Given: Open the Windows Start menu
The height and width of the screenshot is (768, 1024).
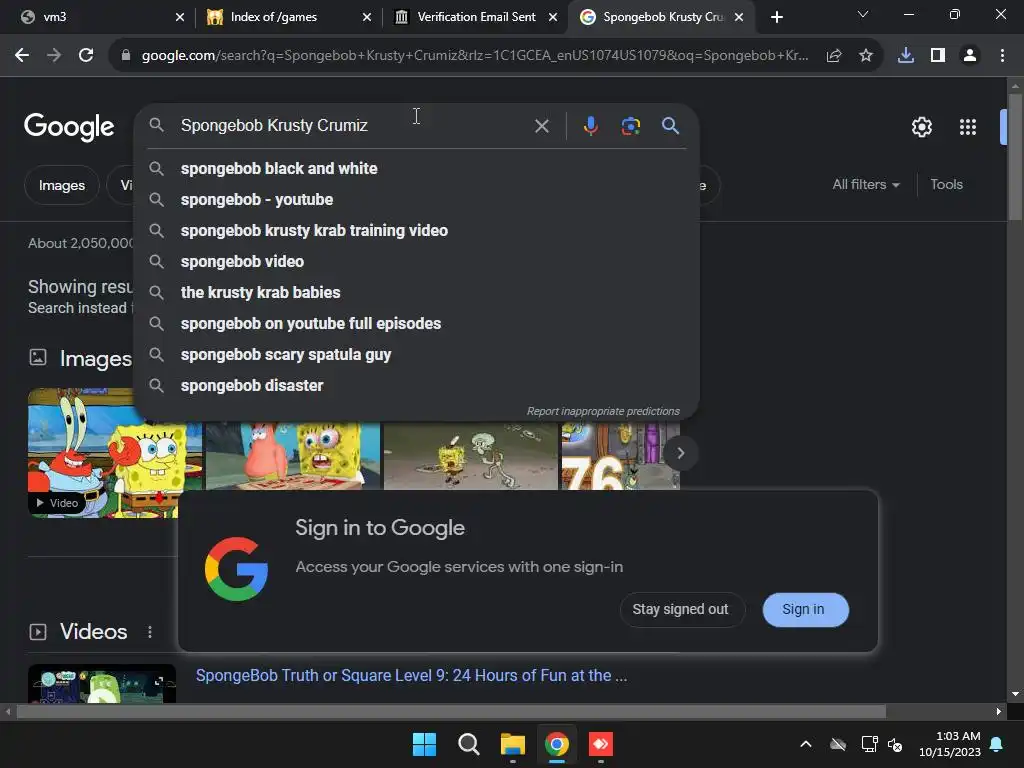Looking at the screenshot, I should click(424, 744).
